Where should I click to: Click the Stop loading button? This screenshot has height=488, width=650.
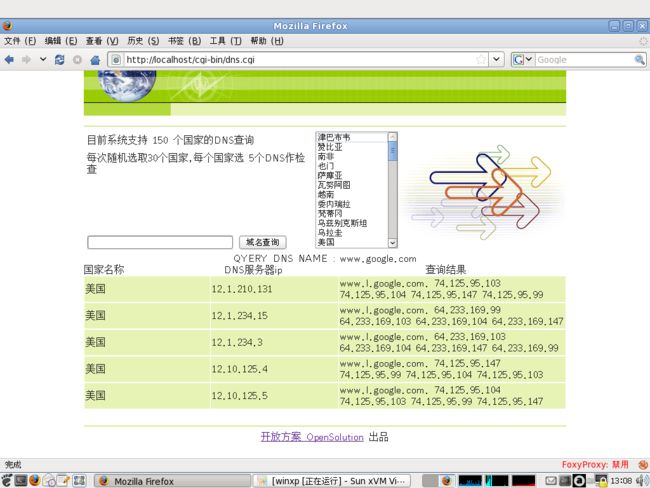78,60
